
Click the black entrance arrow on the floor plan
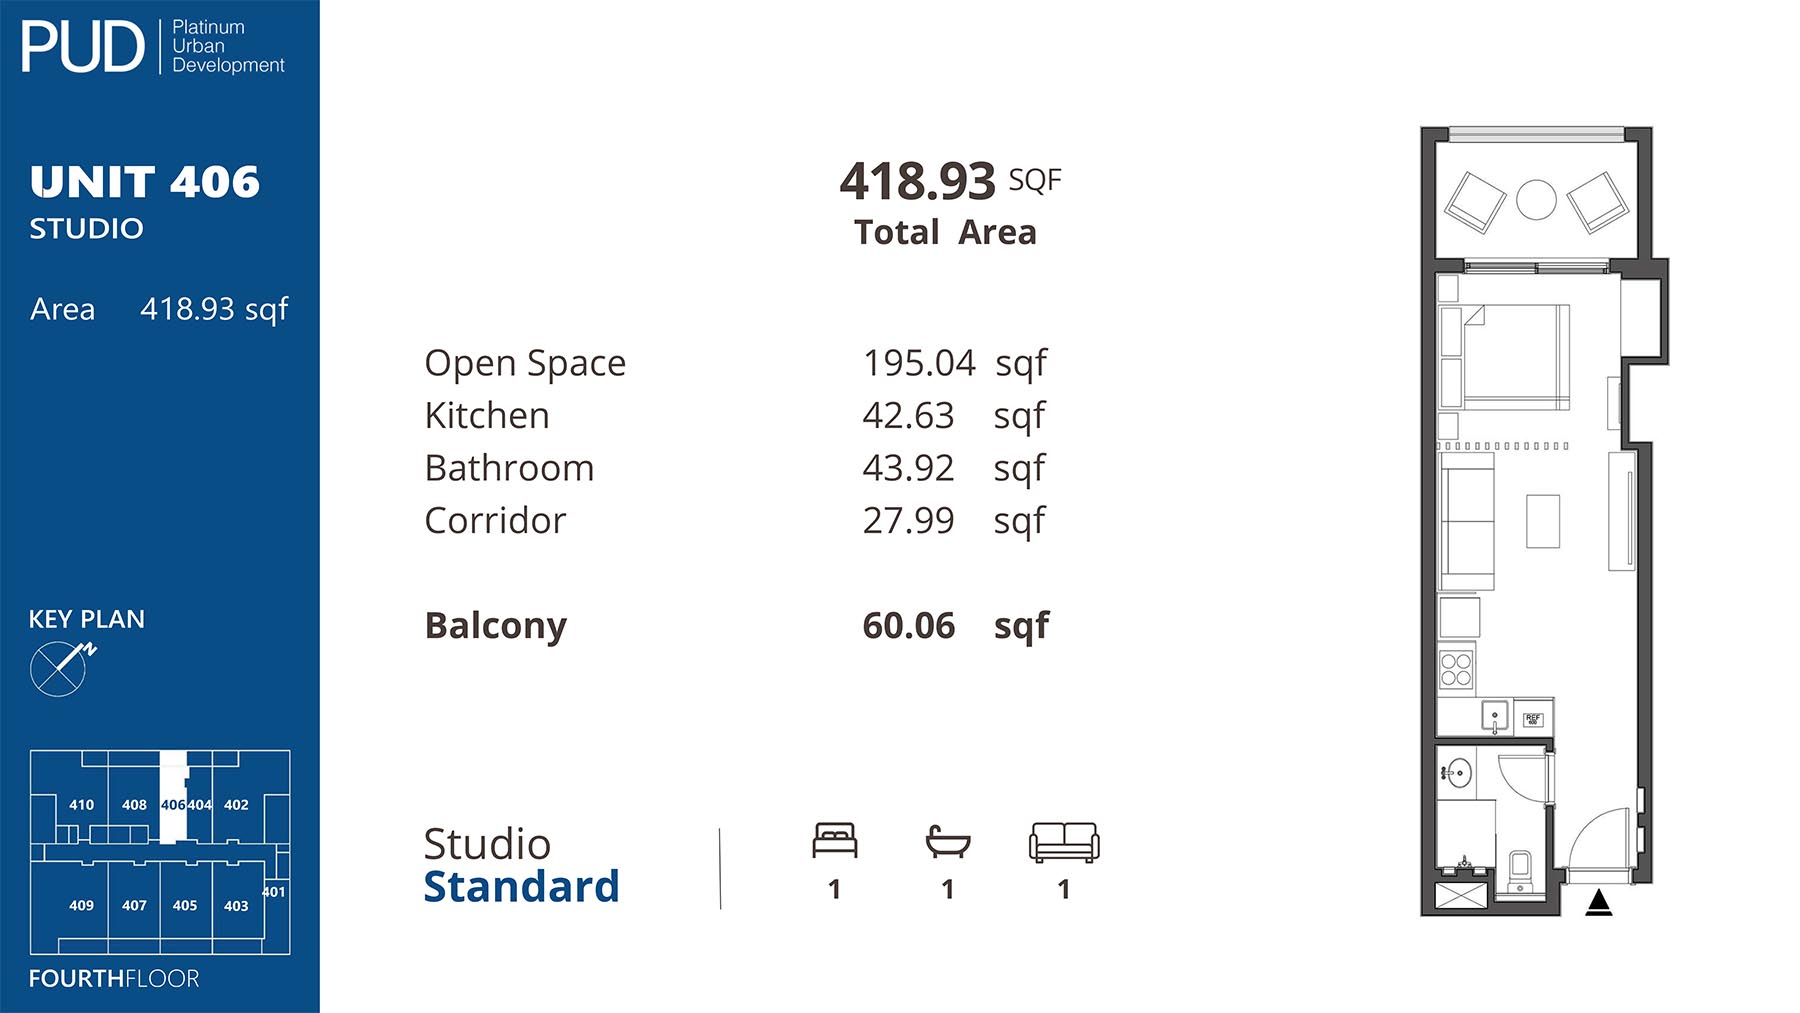[x=1598, y=902]
